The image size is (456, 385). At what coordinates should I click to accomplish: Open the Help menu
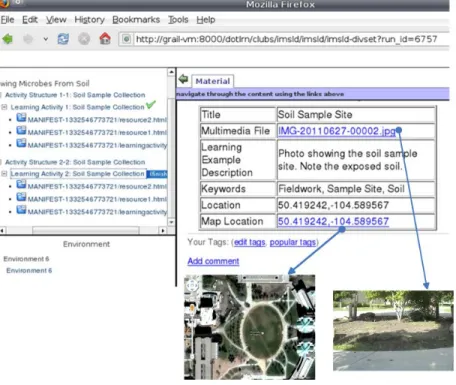point(206,20)
